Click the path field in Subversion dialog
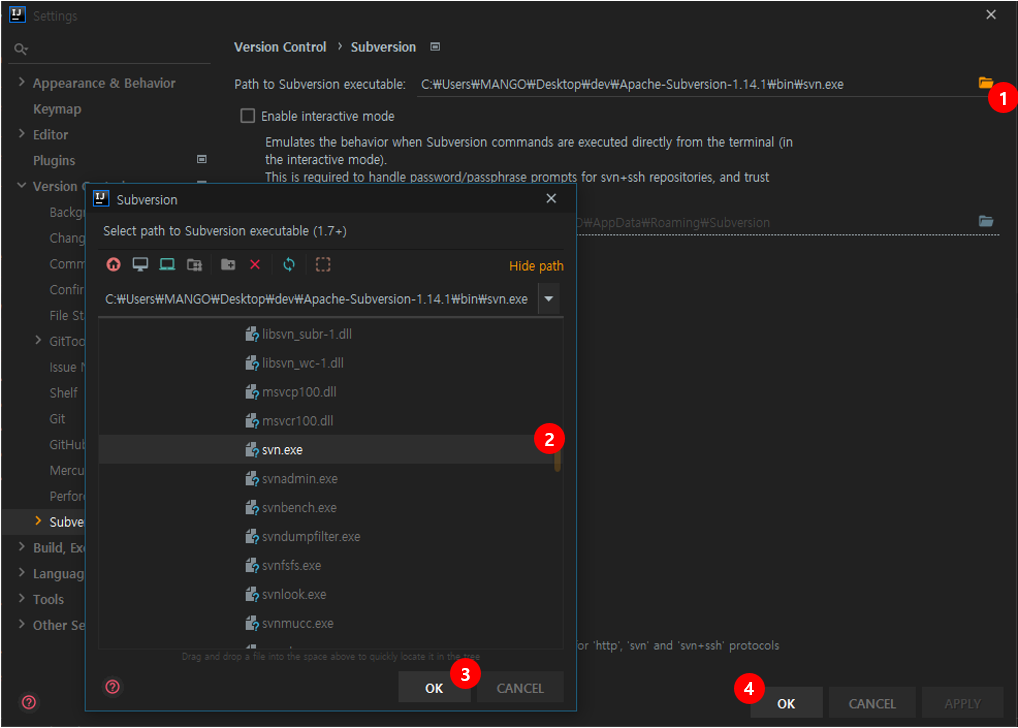The height and width of the screenshot is (728, 1018). [x=318, y=299]
